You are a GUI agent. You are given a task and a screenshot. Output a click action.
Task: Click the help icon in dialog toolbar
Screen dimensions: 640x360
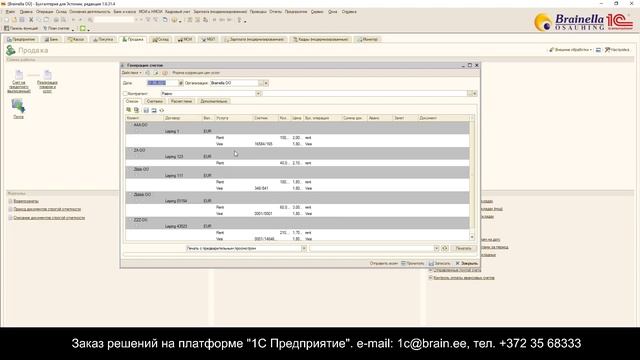pos(165,73)
